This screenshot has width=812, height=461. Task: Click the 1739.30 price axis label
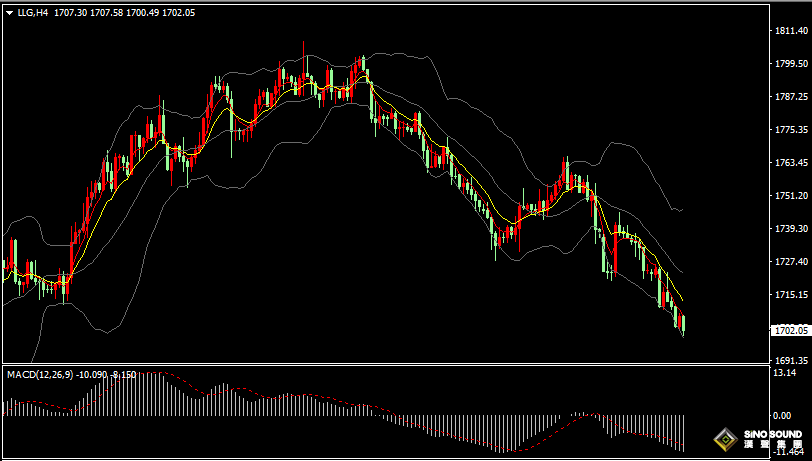(x=790, y=229)
